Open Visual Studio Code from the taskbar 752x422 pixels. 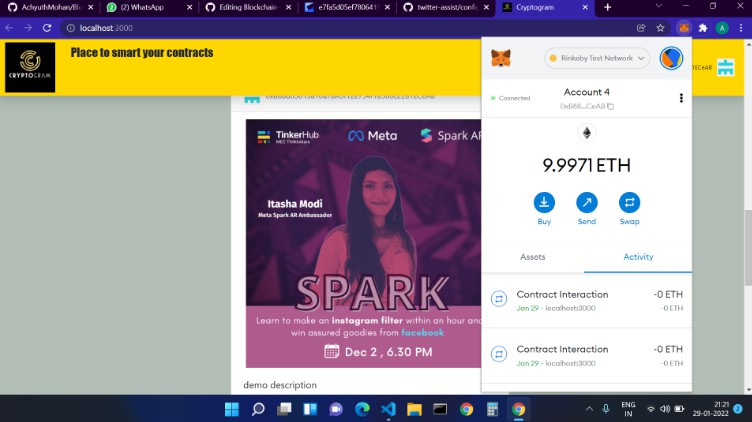tap(388, 409)
